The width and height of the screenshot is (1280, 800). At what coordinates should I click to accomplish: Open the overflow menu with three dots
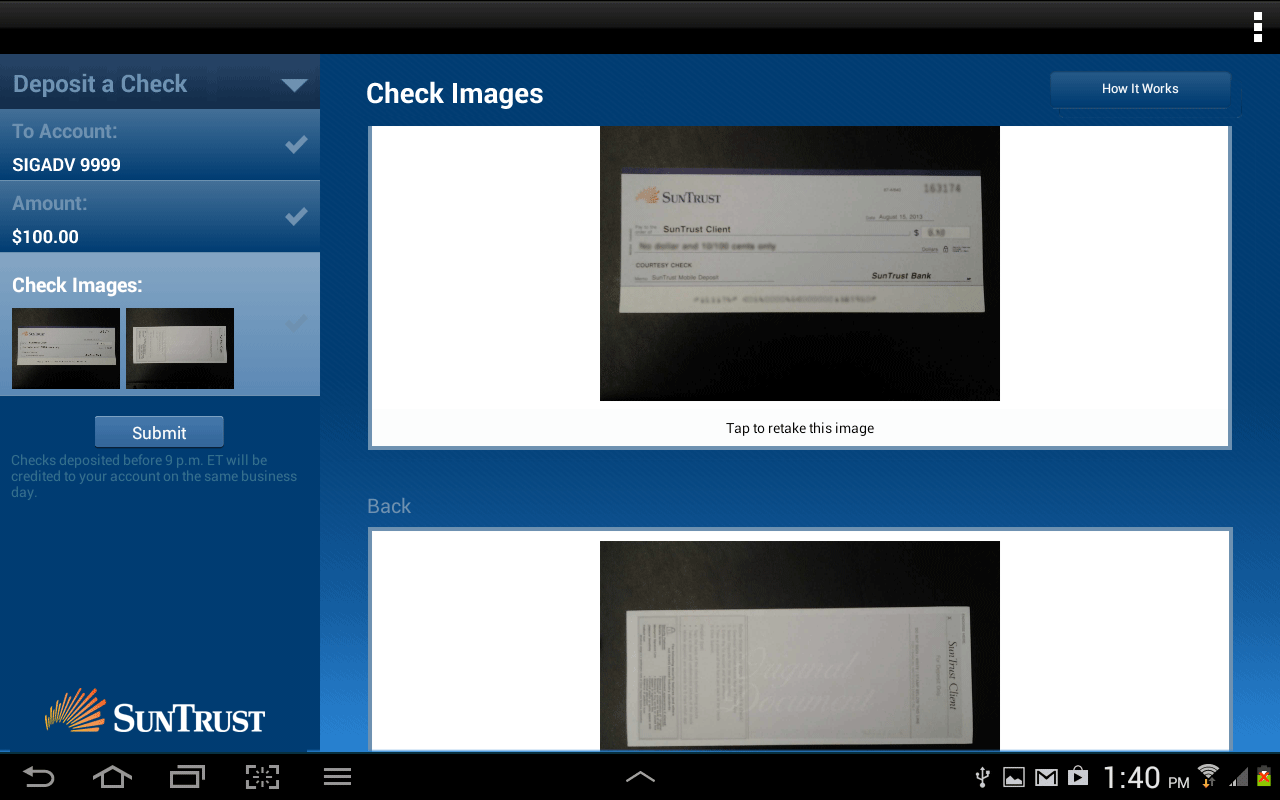coord(1258,27)
